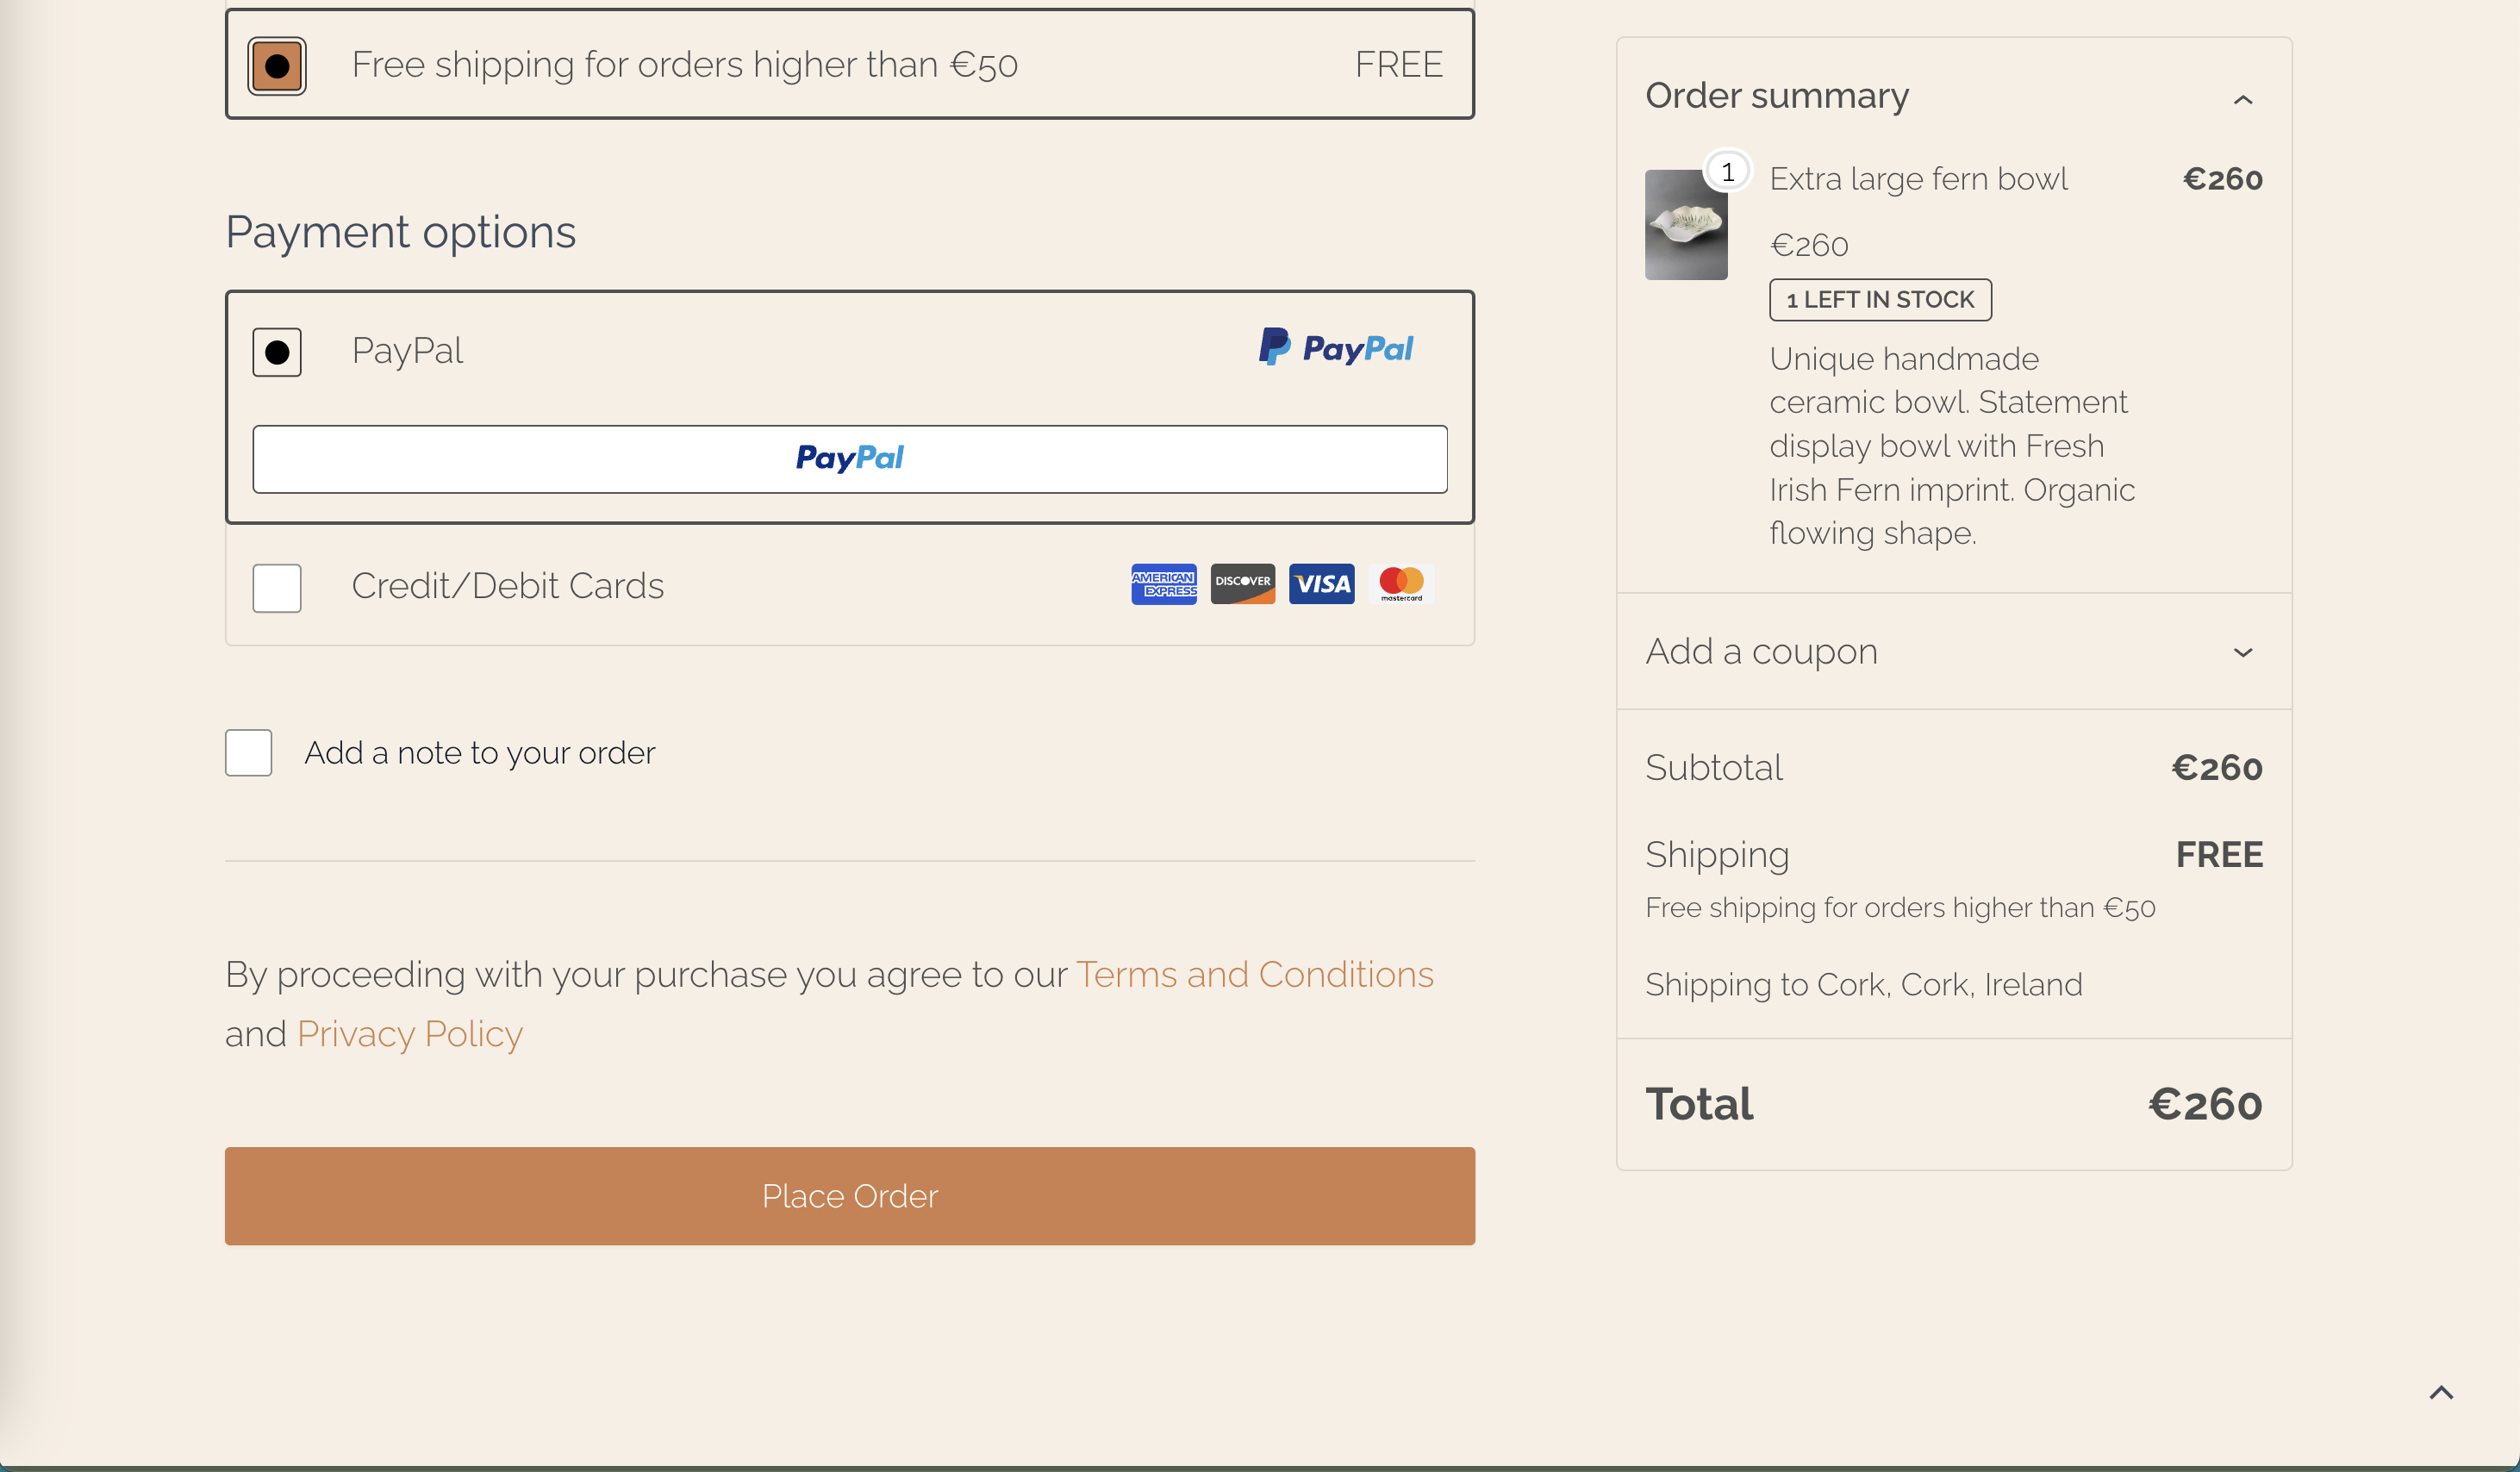Click the Discover card icon
This screenshot has height=1472, width=2520.
pyautogui.click(x=1242, y=584)
